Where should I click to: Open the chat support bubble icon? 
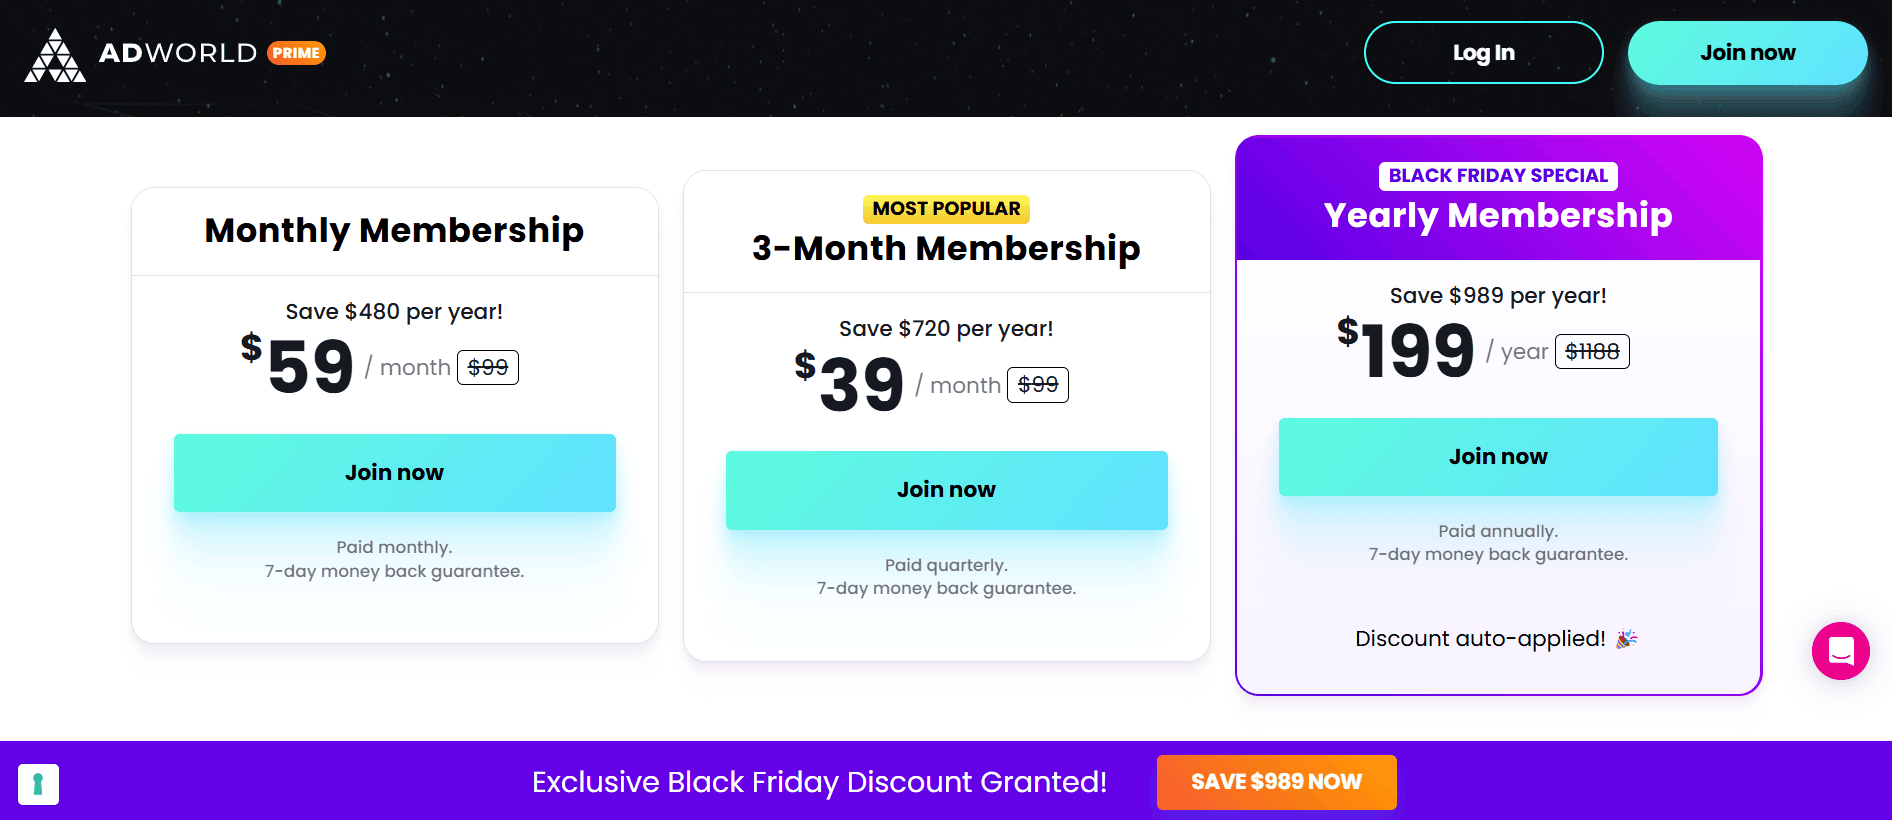(x=1840, y=651)
